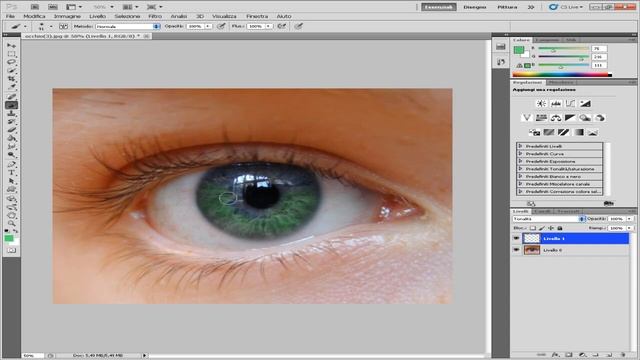Viewport: 640px width, 360px height.
Task: Launch Mini Bridge from application bar
Action: [53, 7]
